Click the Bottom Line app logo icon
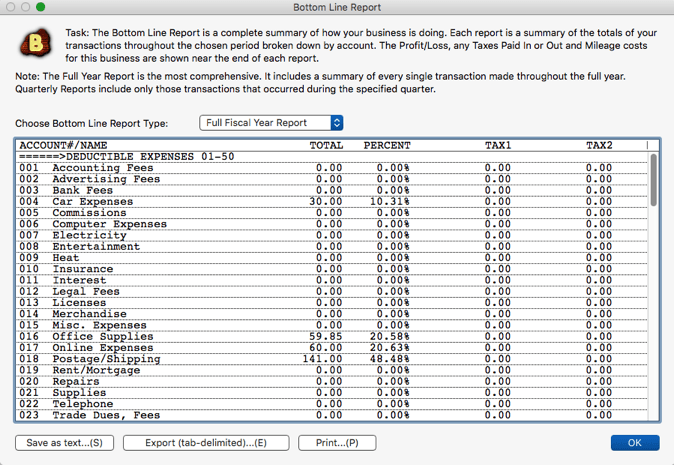674x465 pixels. coord(36,43)
